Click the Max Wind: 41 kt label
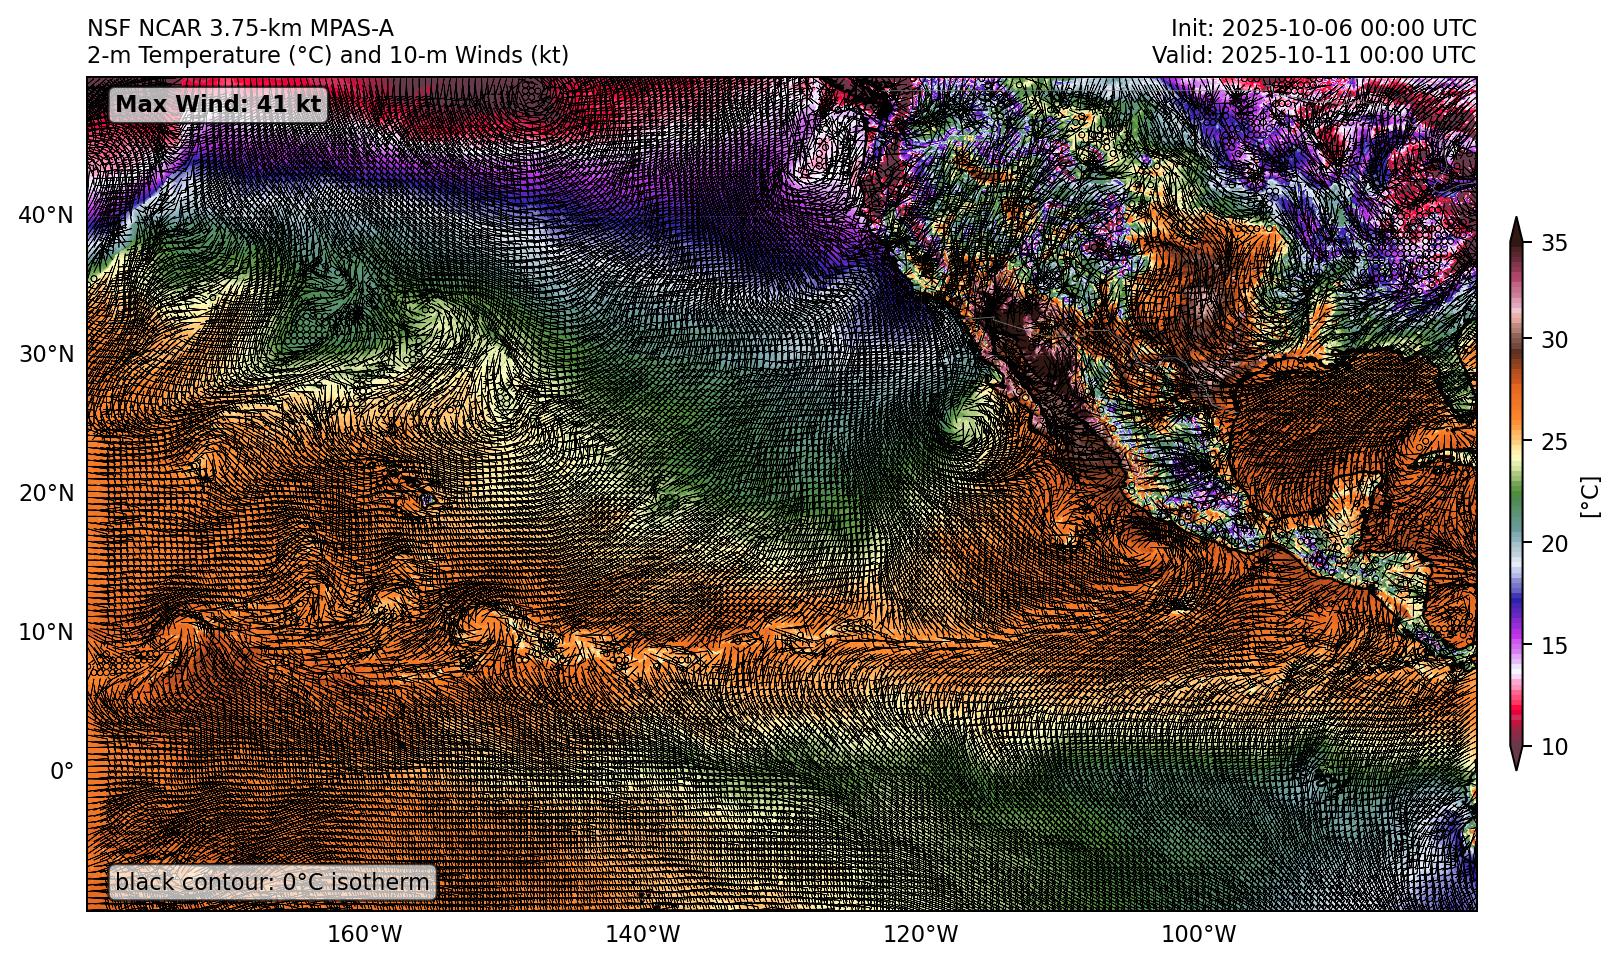Screen dimensions: 1619x964 (x=218, y=104)
